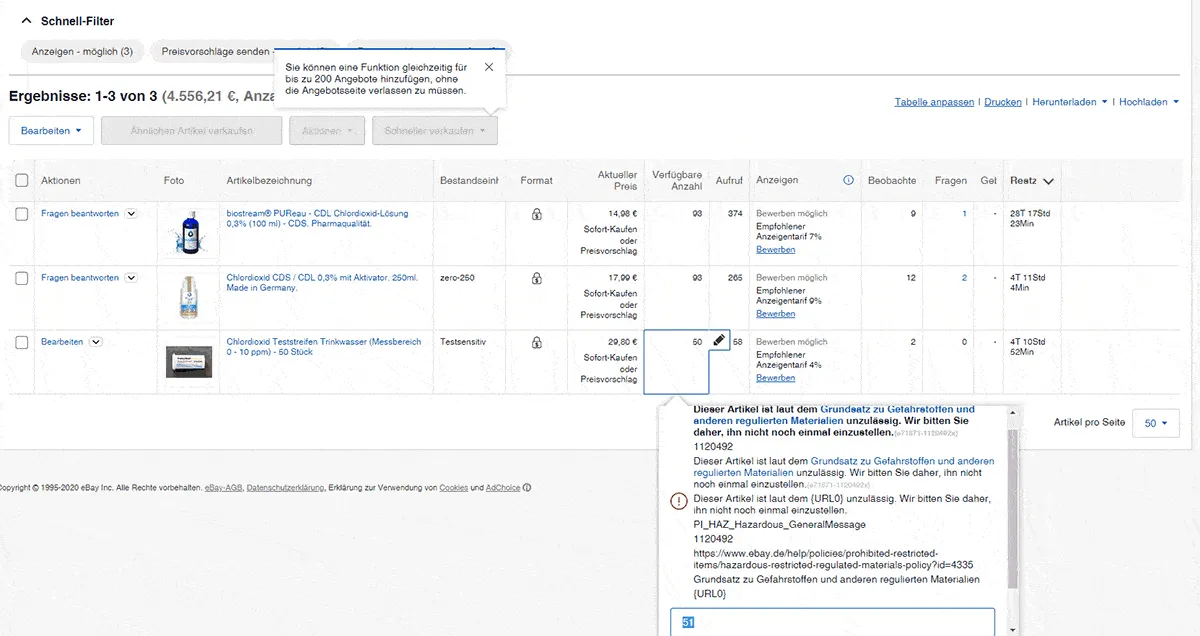
Task: Open the biostream blue bottle thumbnail
Action: pyautogui.click(x=187, y=232)
